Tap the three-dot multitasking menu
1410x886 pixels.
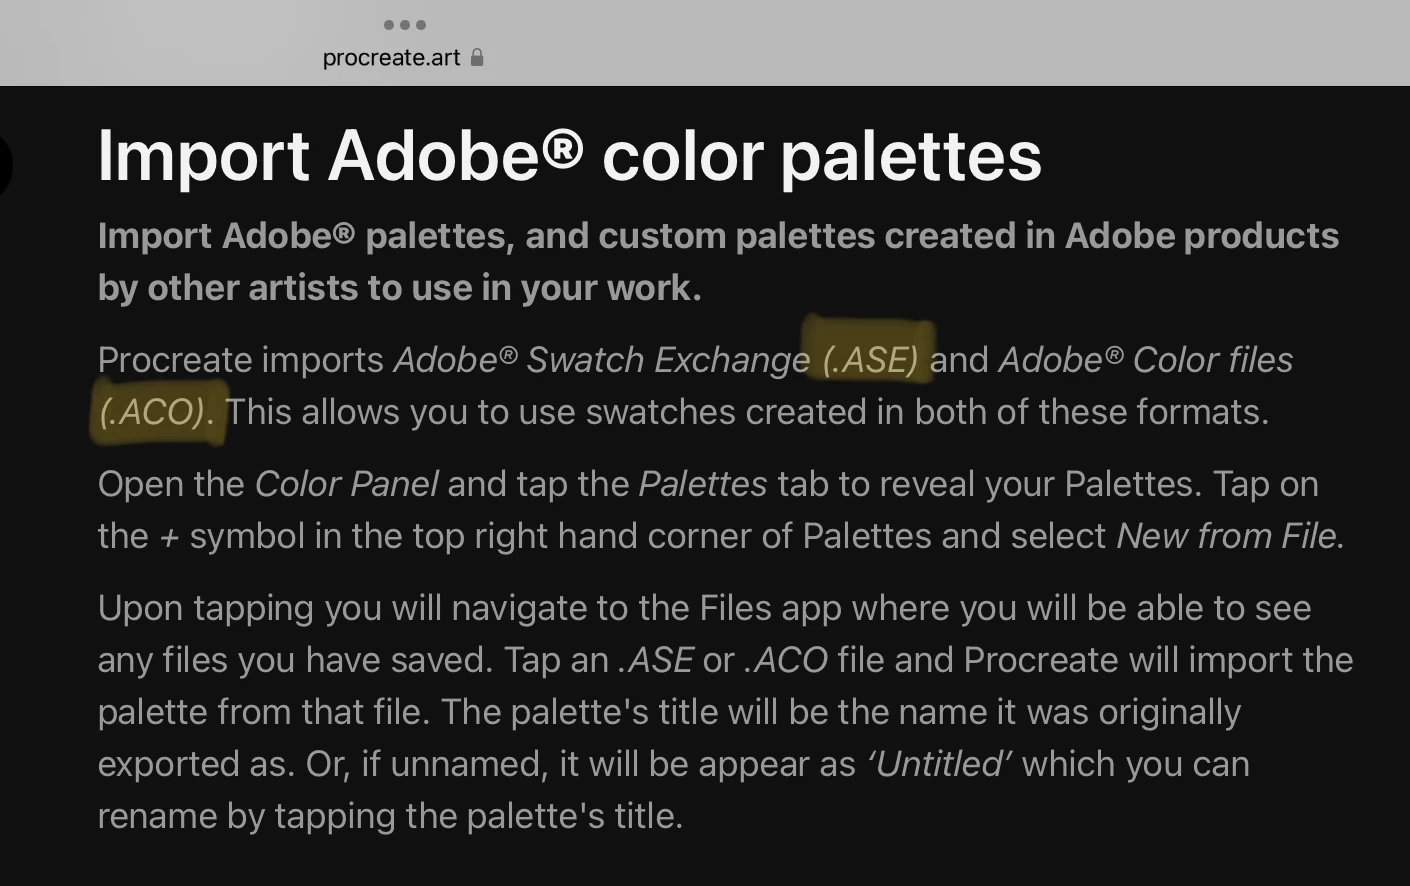405,25
